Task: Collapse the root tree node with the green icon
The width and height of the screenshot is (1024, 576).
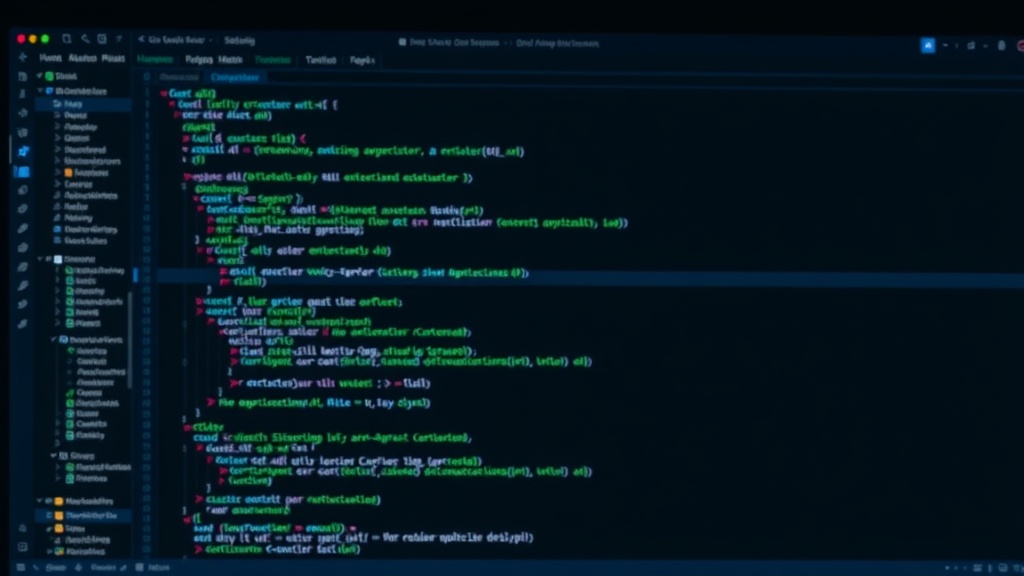Action: (x=40, y=76)
